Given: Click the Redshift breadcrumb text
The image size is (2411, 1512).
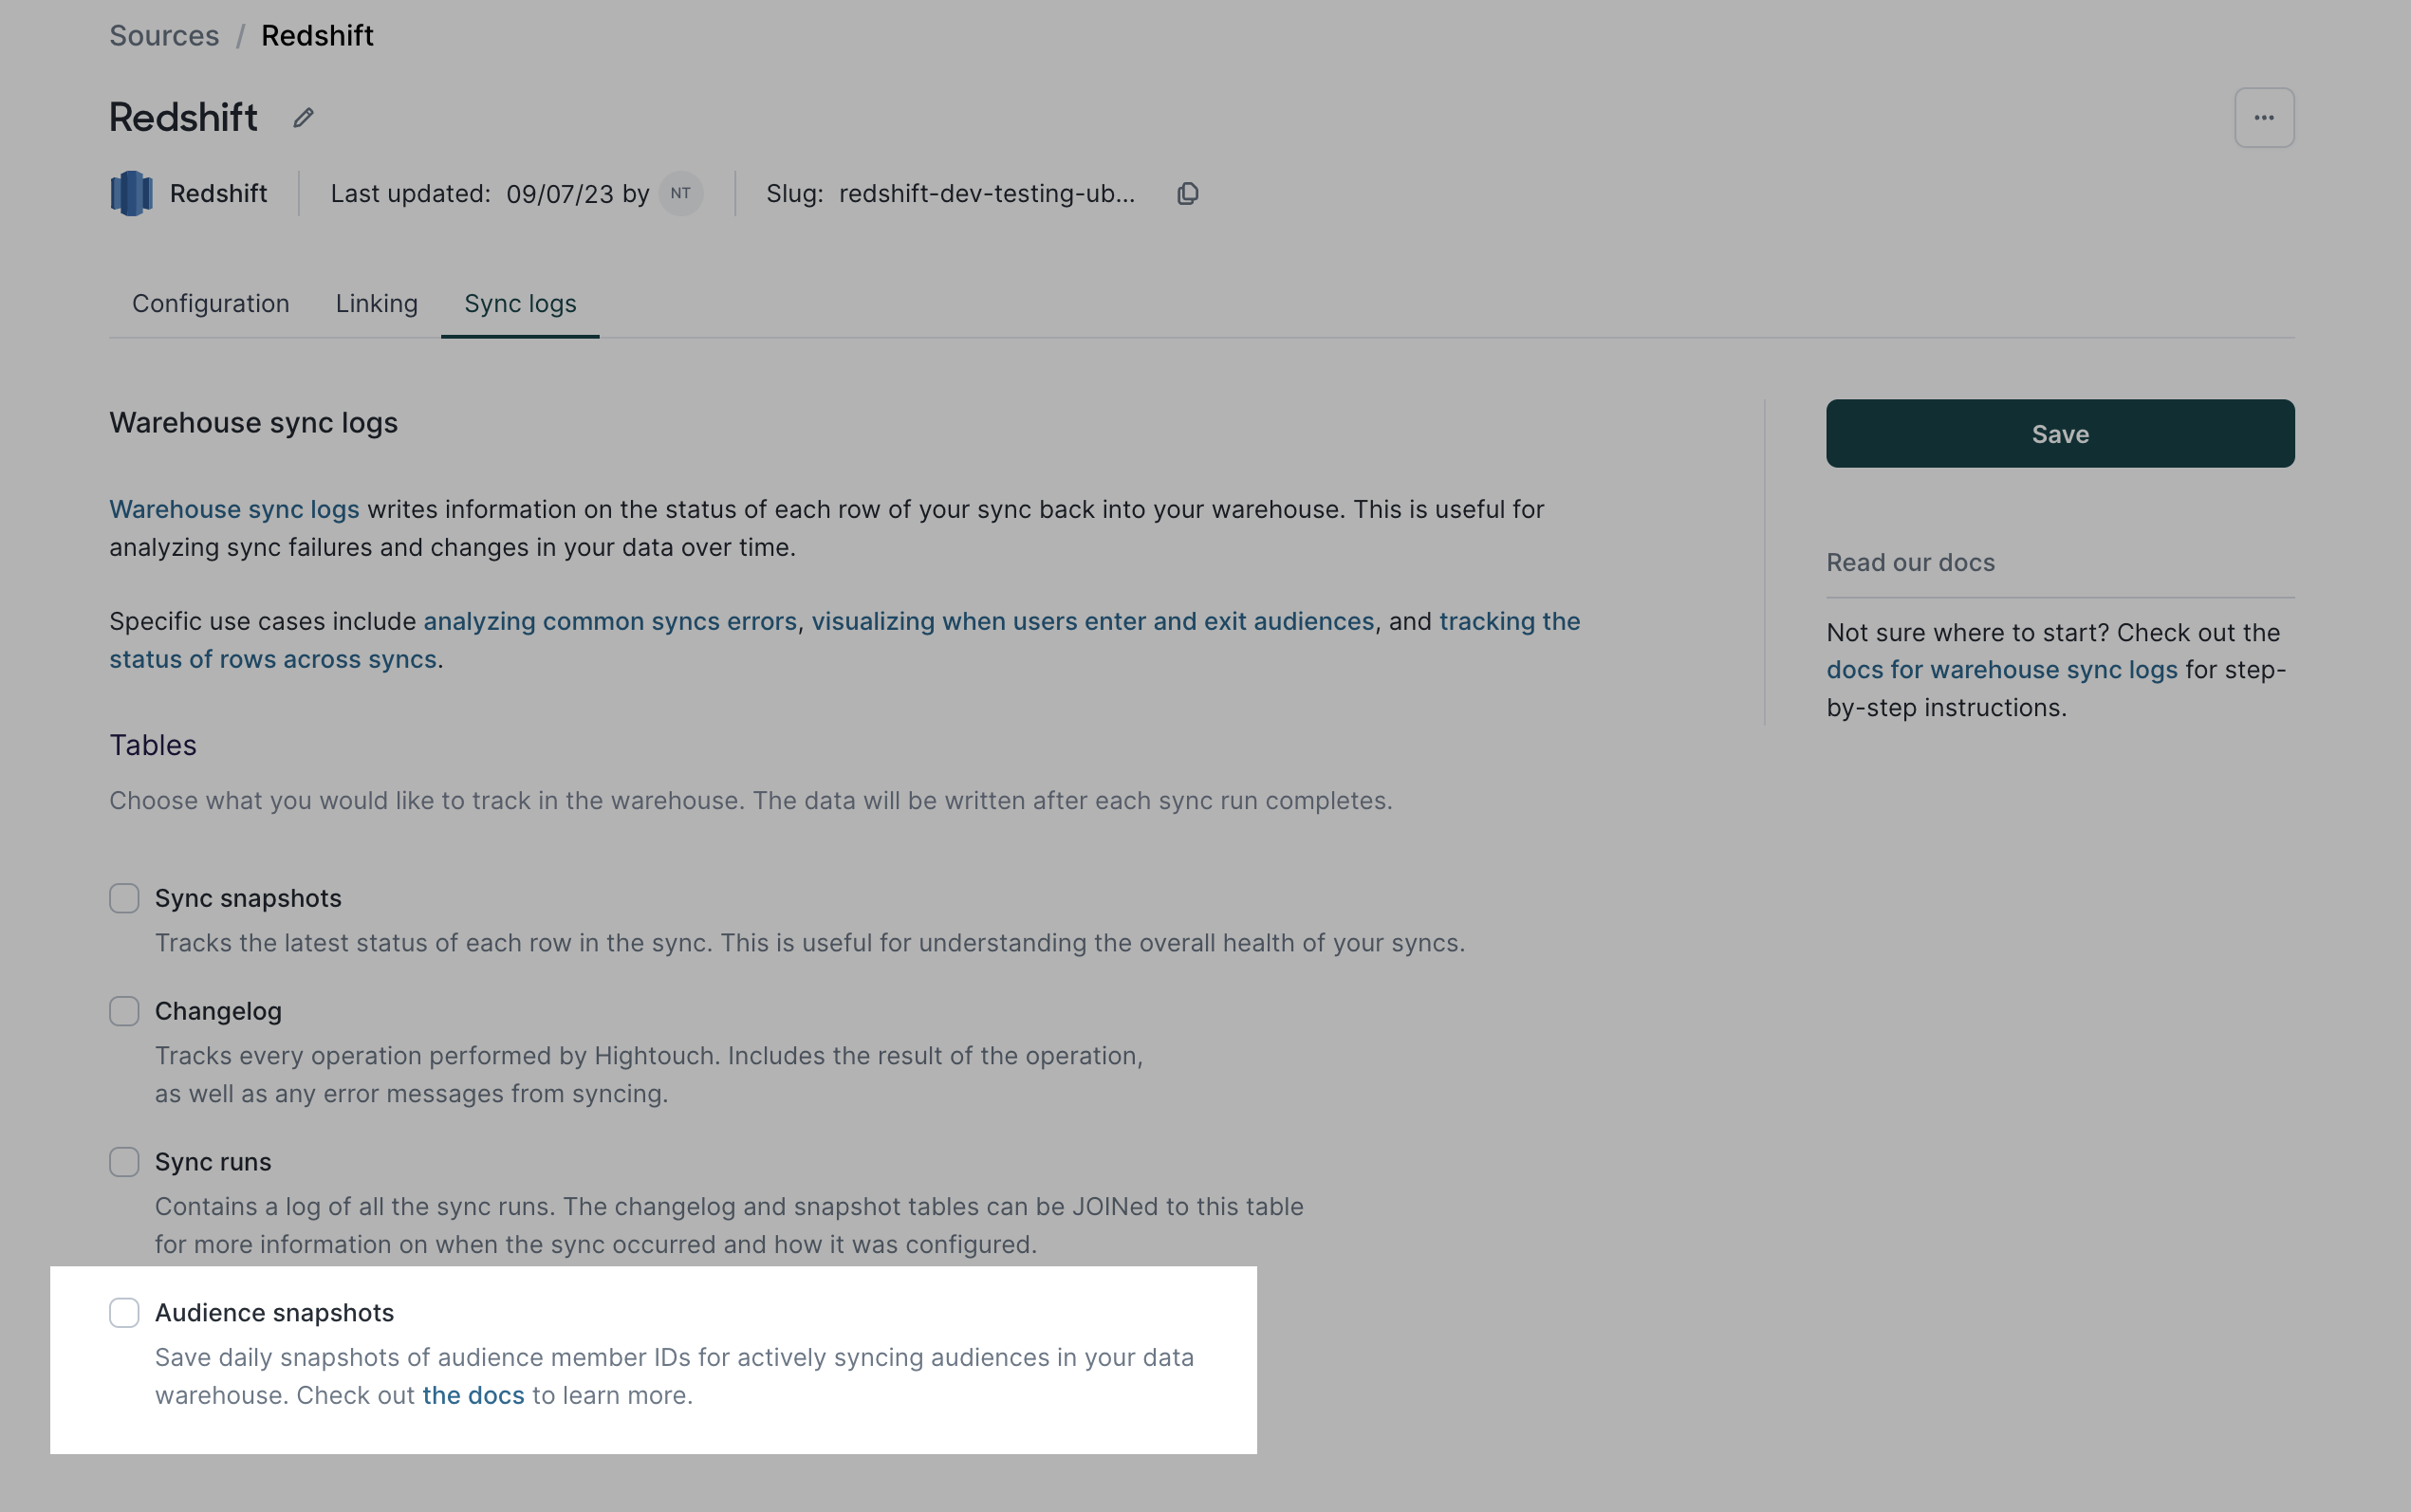Looking at the screenshot, I should (317, 36).
